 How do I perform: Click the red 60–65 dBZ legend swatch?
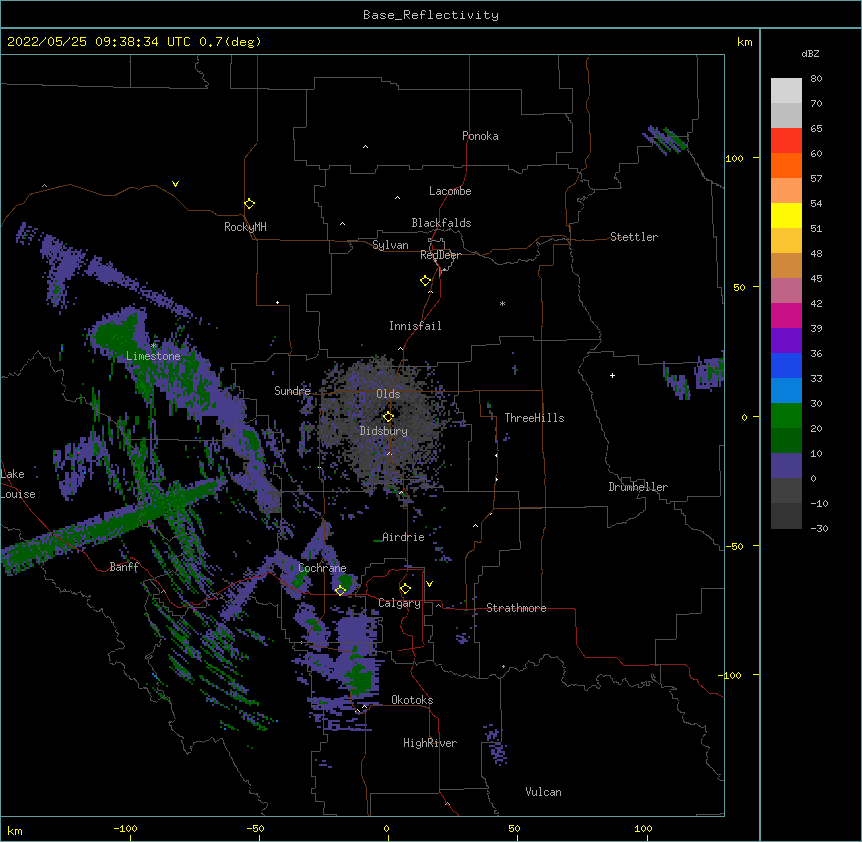click(x=786, y=140)
